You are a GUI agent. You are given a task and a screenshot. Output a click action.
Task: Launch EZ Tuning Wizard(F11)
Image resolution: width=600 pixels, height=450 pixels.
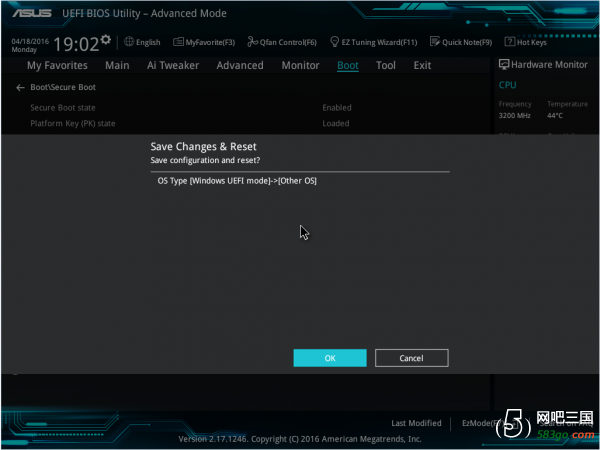click(373, 42)
